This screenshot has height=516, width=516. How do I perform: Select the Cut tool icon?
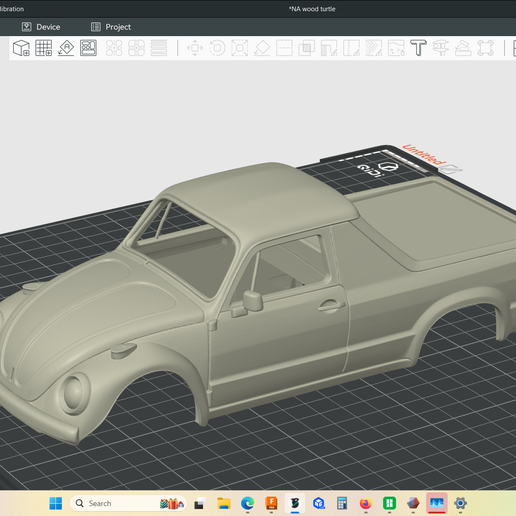tap(284, 48)
